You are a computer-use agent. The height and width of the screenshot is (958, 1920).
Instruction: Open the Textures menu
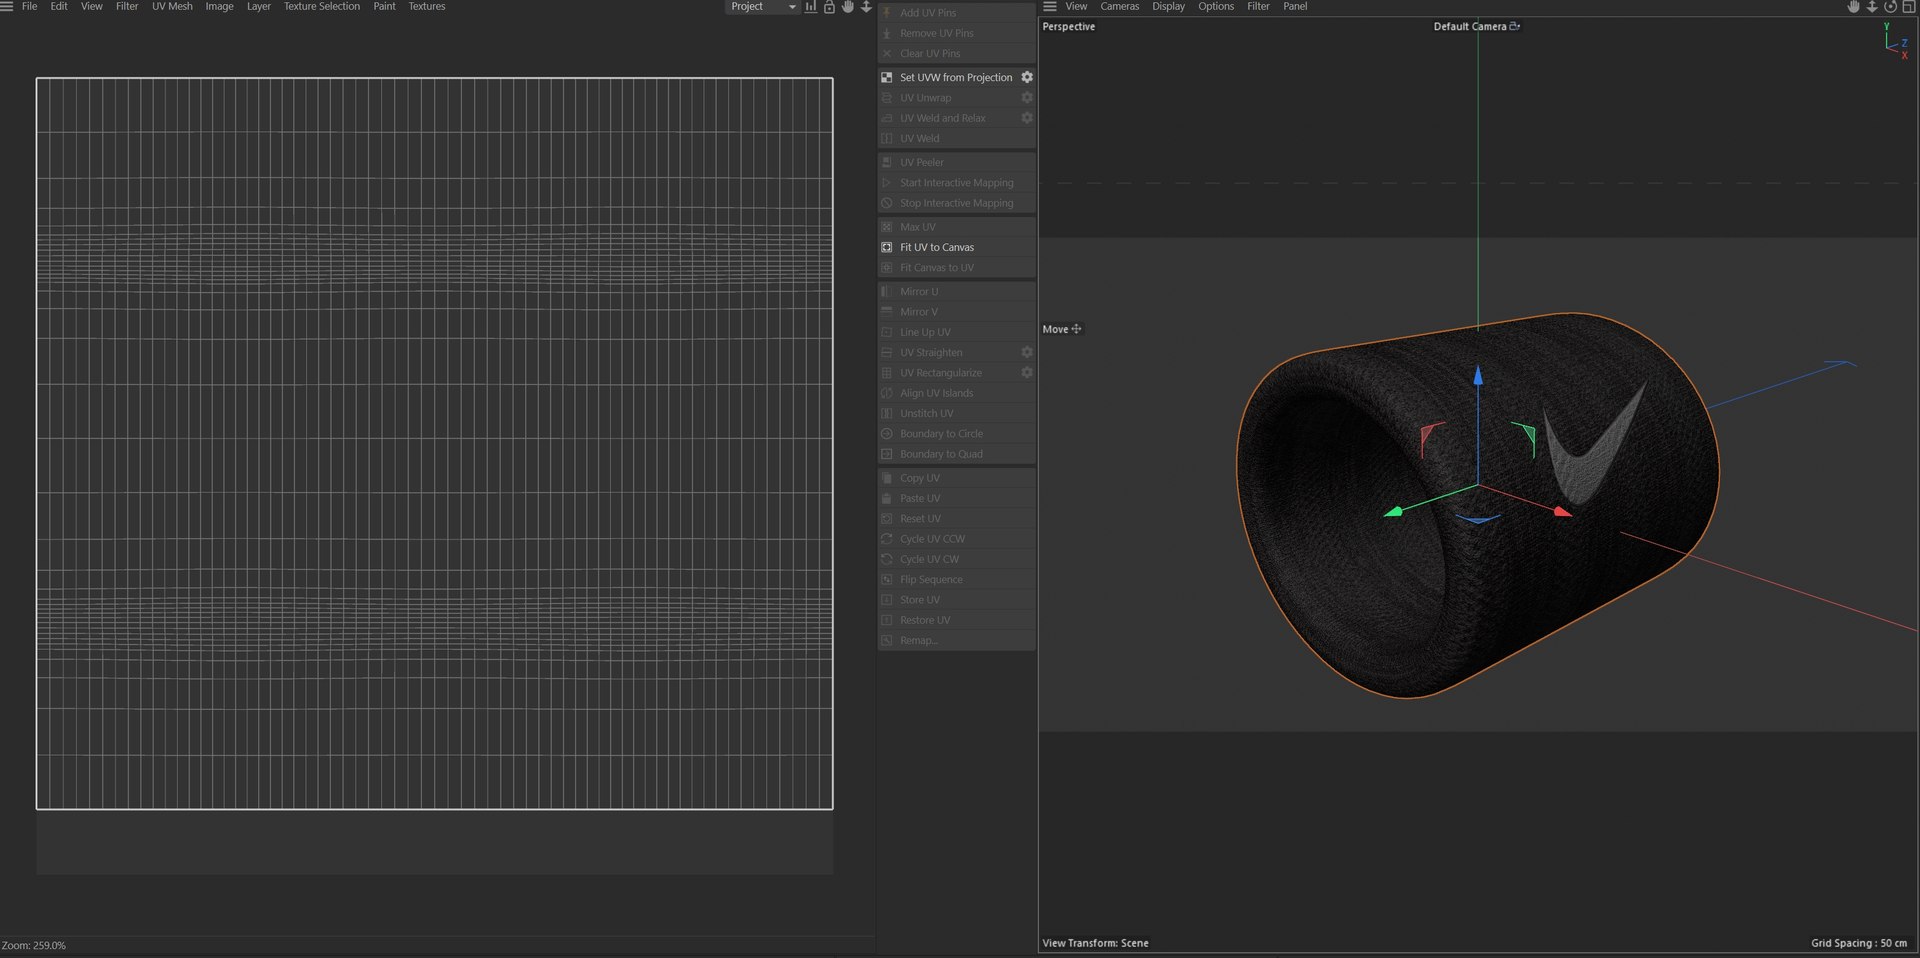427,6
